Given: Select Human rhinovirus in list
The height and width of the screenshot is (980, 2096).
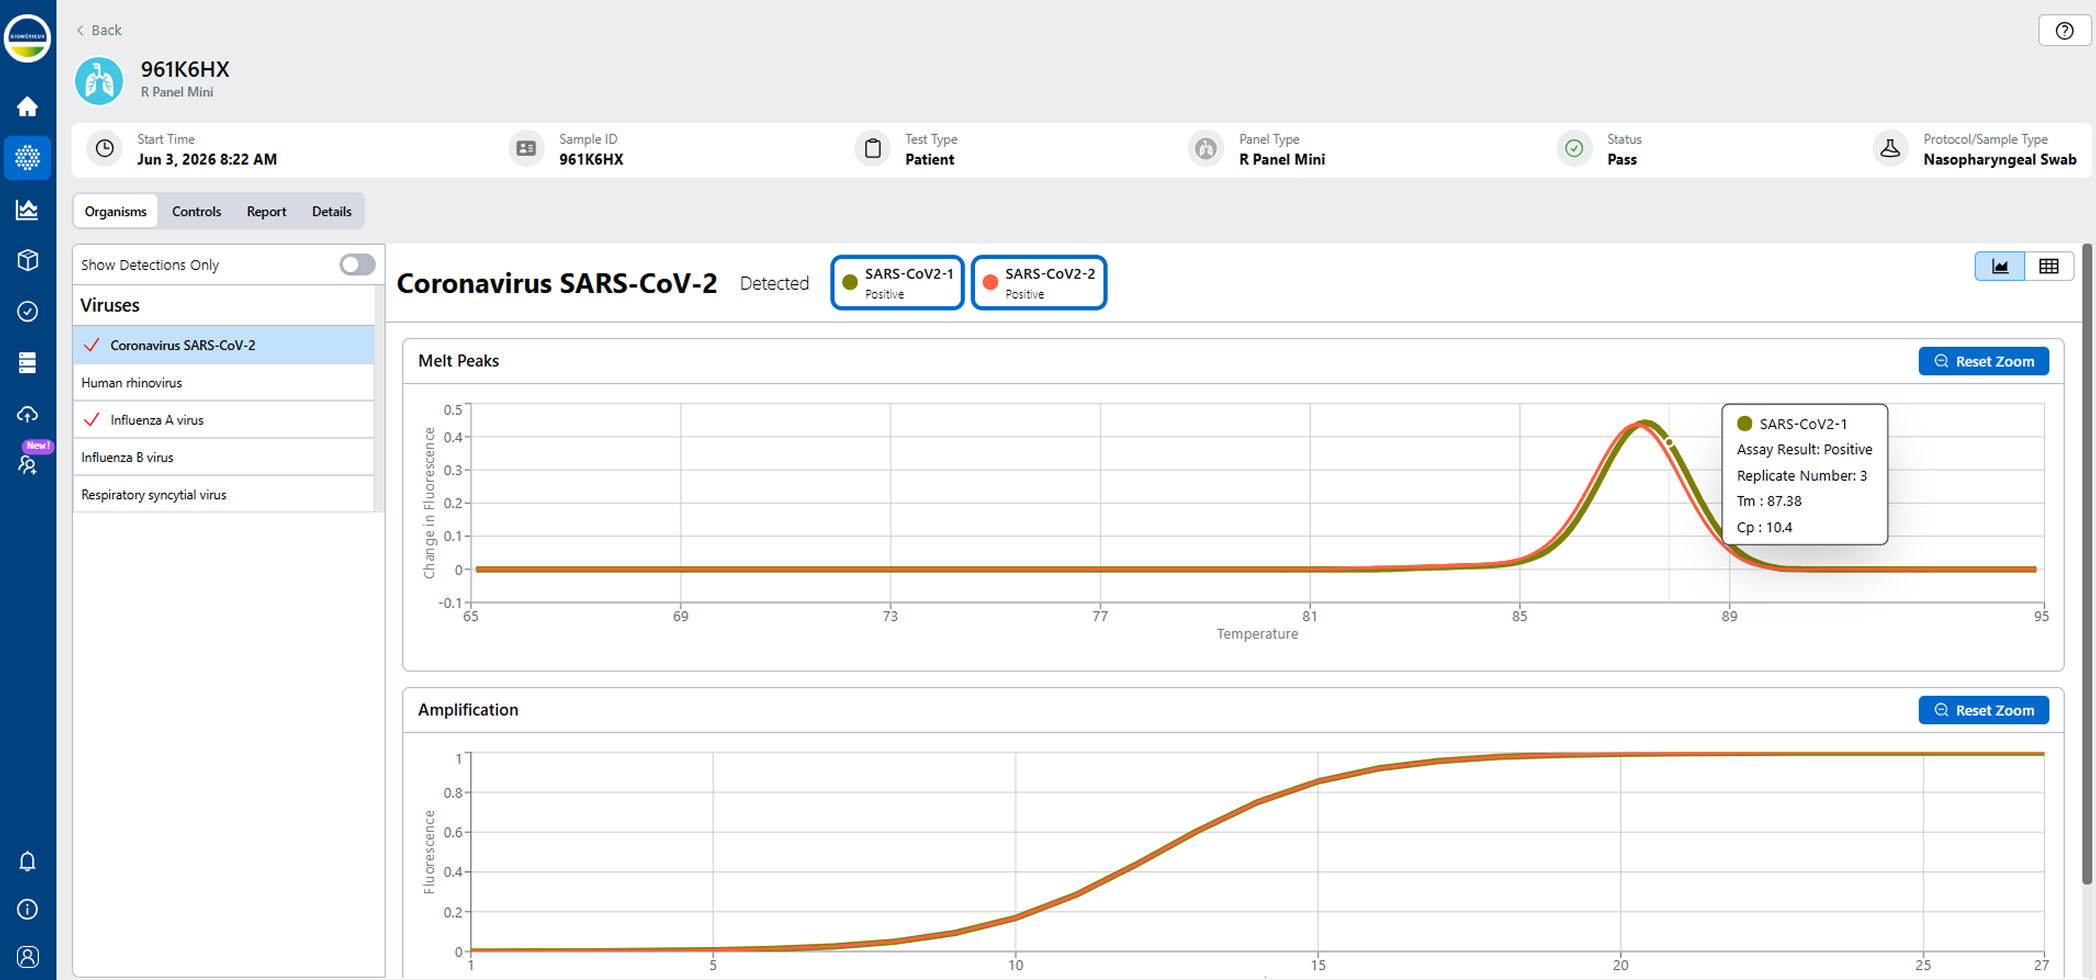Looking at the screenshot, I should [224, 382].
